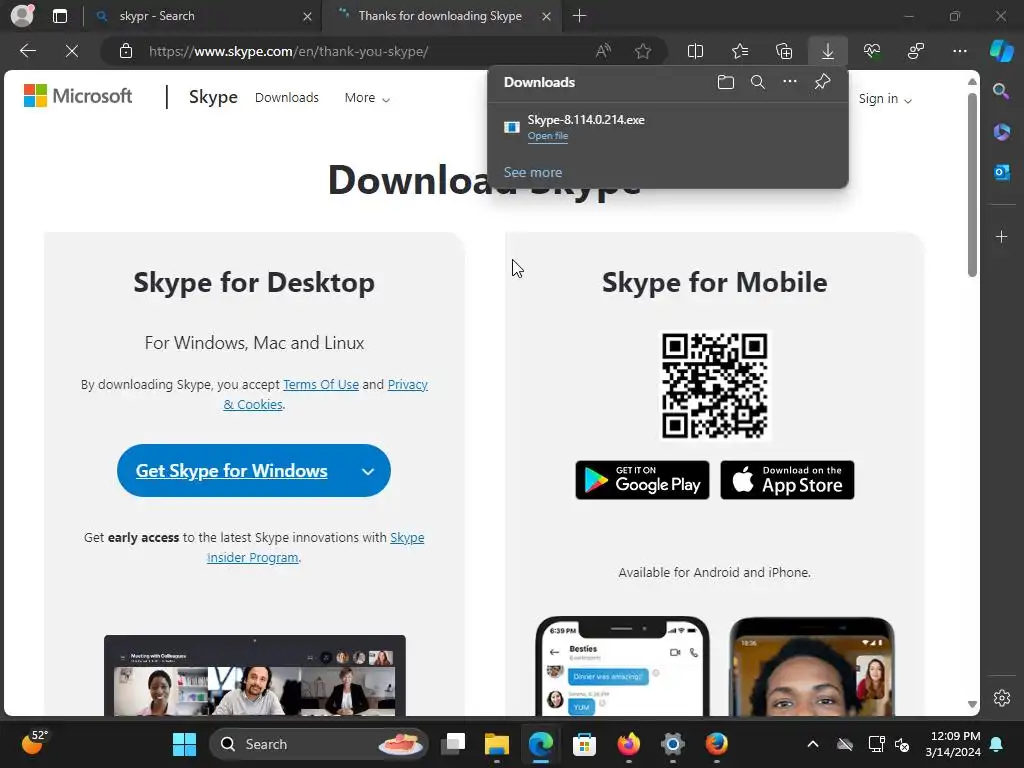This screenshot has height=768, width=1024.
Task: Open sidebar settings gear
Action: tap(1002, 698)
